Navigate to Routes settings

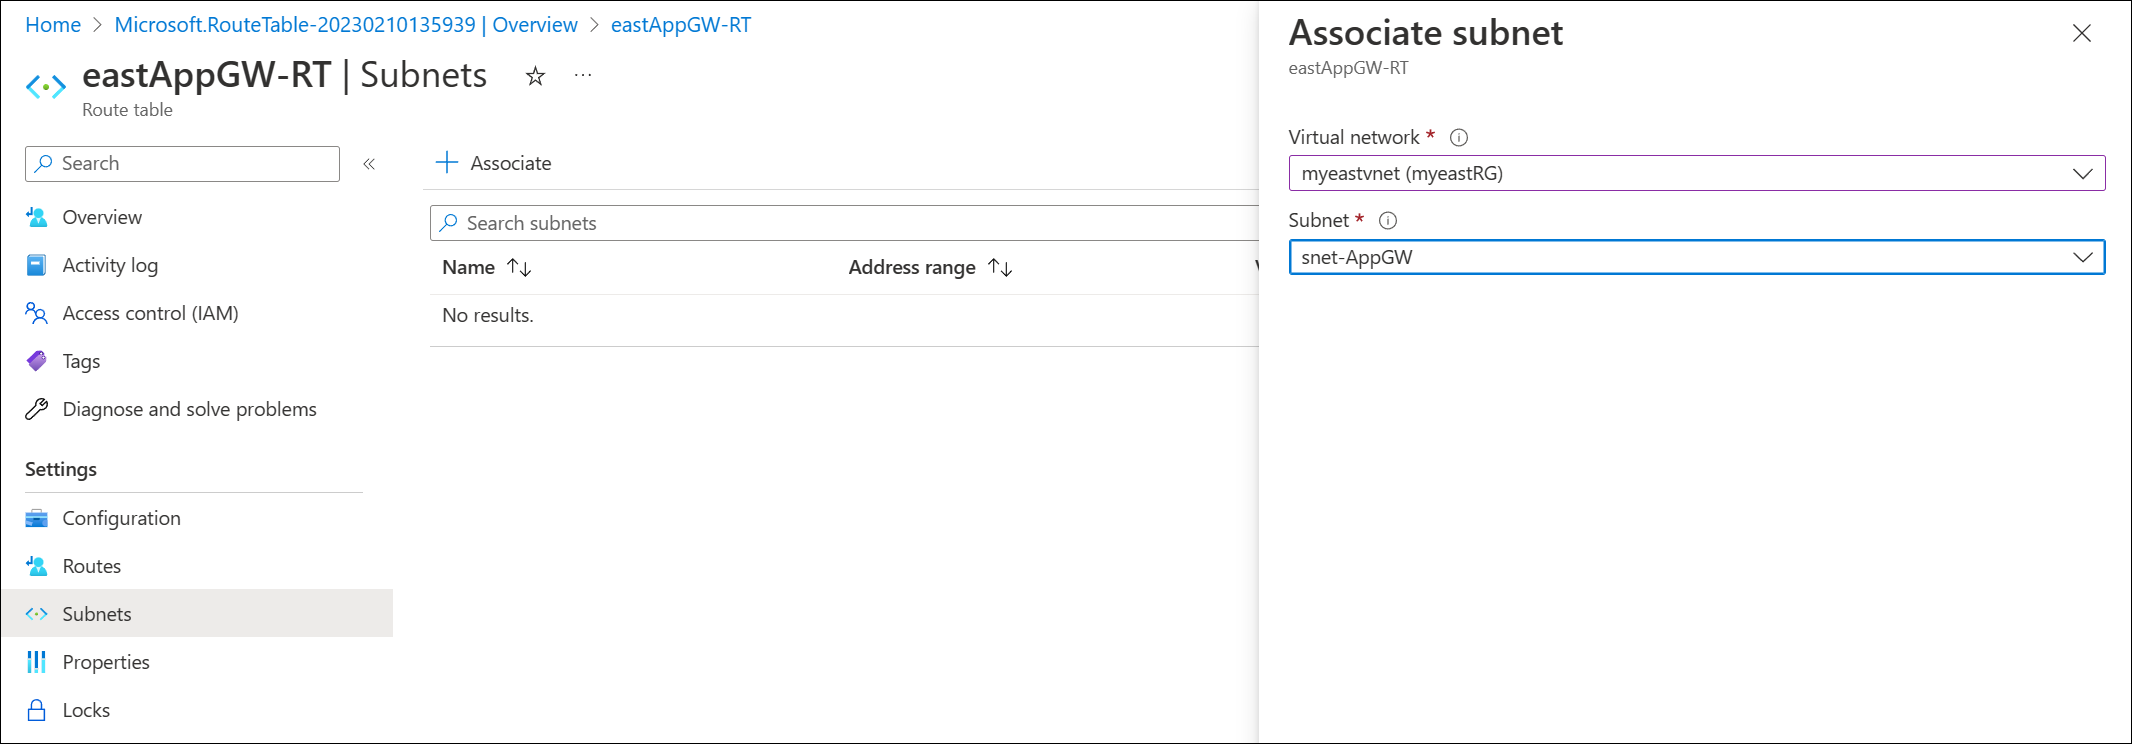tap(91, 566)
